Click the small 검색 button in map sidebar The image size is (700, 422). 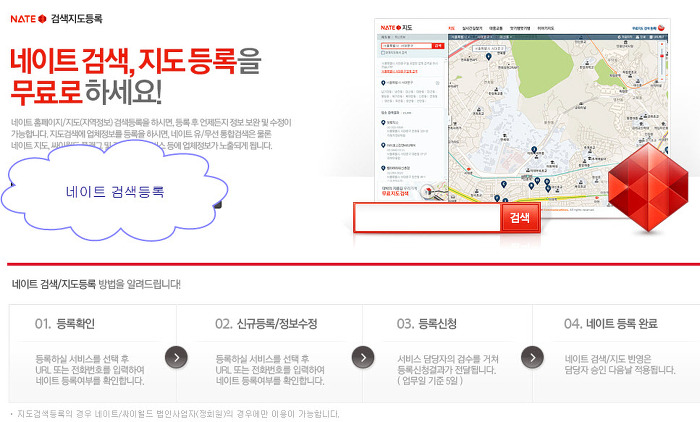coord(437,46)
